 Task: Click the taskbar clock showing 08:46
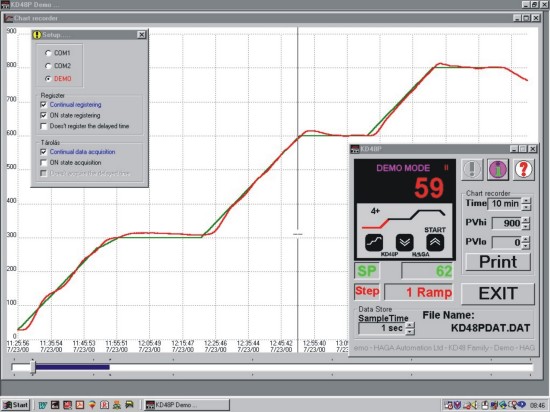(x=536, y=405)
